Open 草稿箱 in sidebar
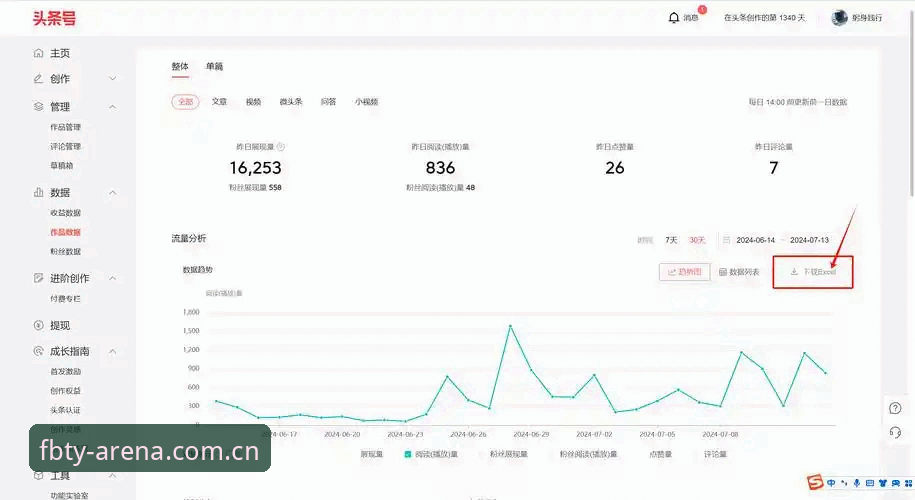Viewport: 915px width, 500px height. 62,166
